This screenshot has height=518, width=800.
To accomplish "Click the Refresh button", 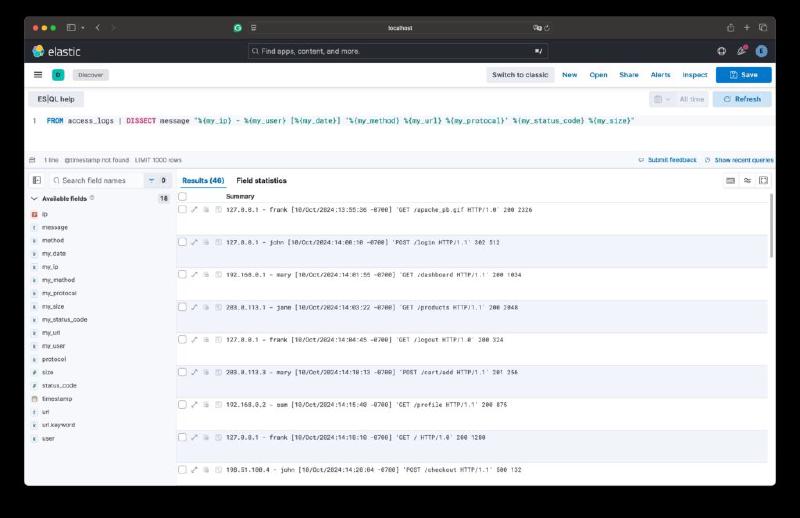I will (x=742, y=99).
